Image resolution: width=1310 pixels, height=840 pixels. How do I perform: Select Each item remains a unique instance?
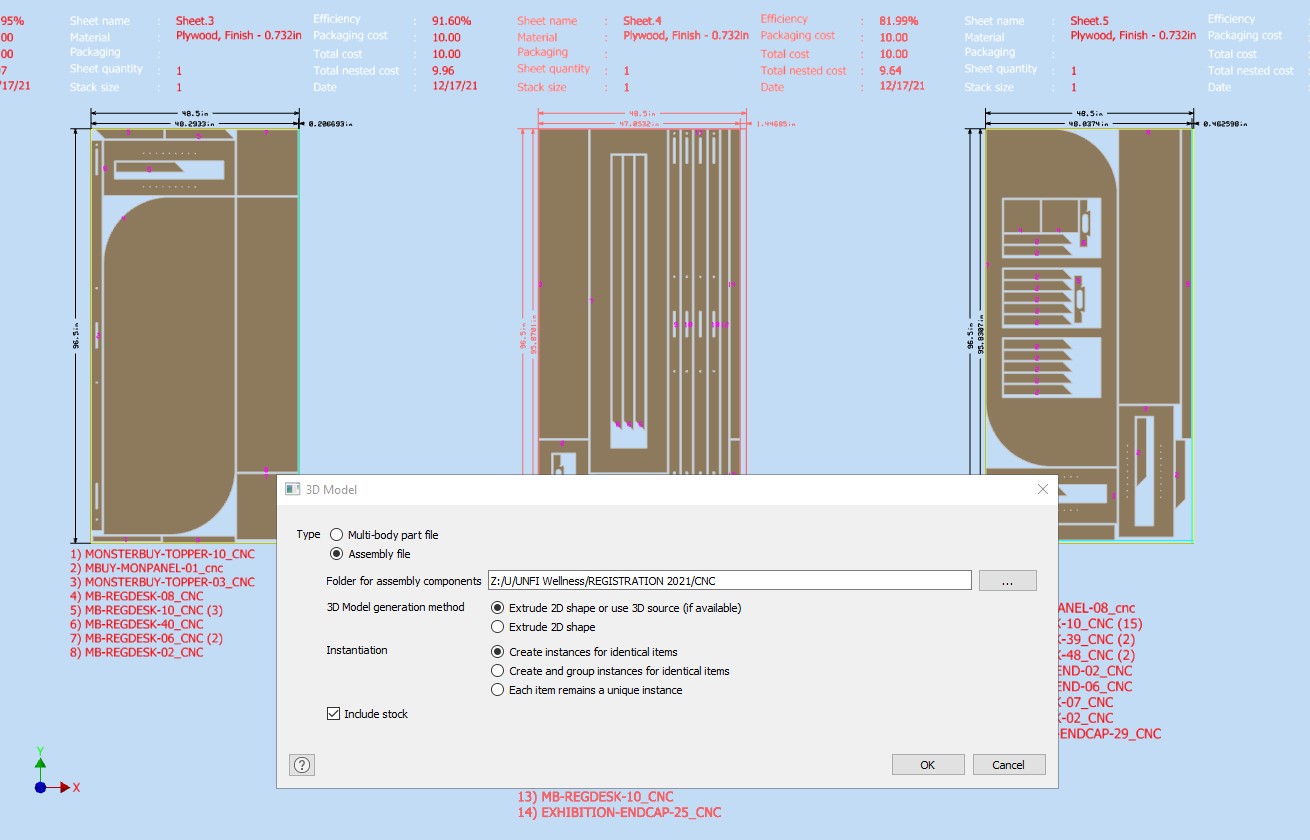coord(498,690)
